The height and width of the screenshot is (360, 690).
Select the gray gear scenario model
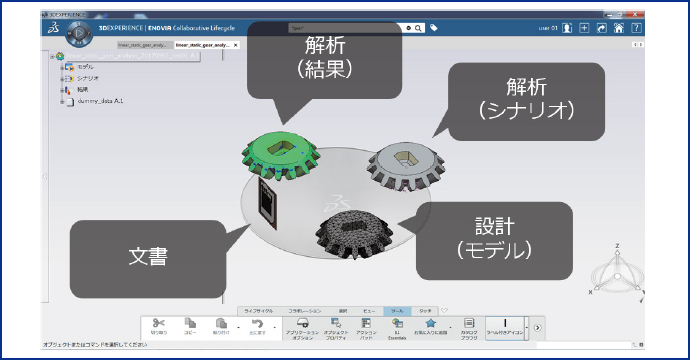(x=406, y=166)
